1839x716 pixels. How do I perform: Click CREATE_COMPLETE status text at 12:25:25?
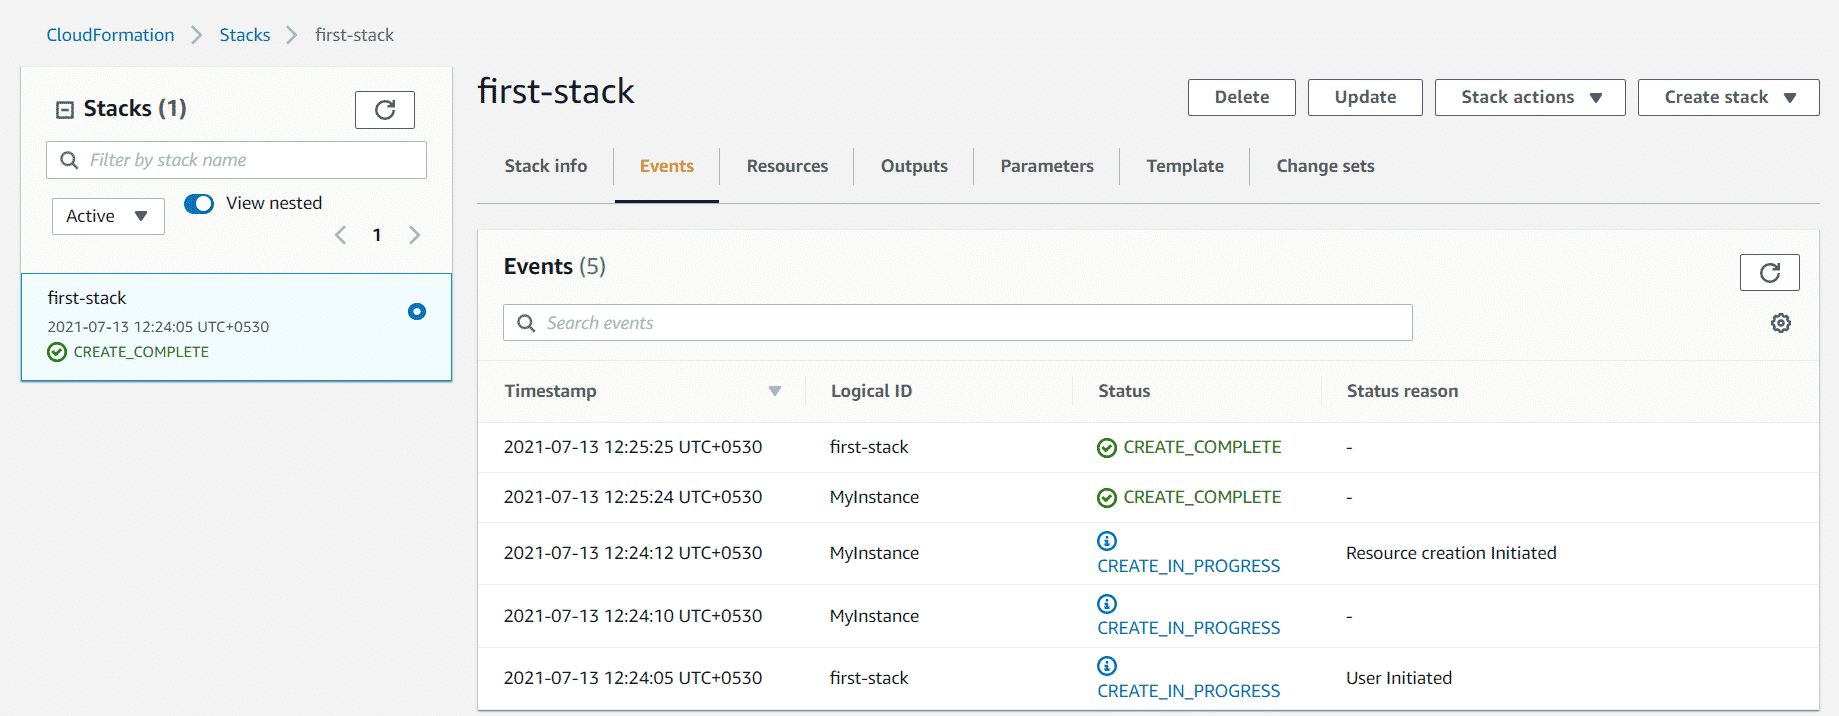1202,447
